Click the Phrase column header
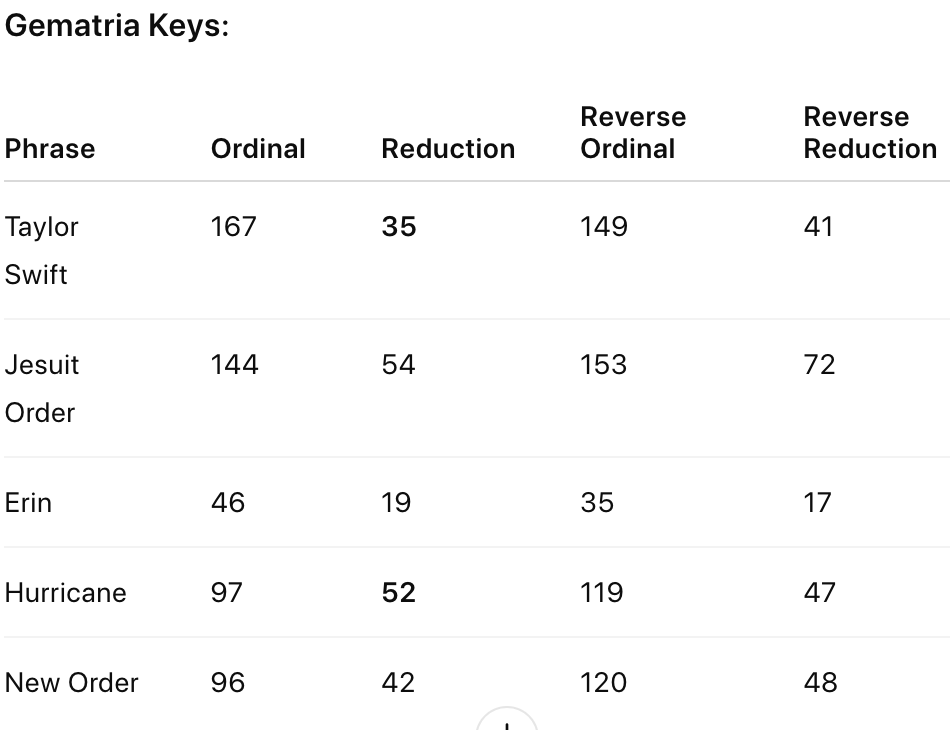This screenshot has width=950, height=730. tap(50, 149)
